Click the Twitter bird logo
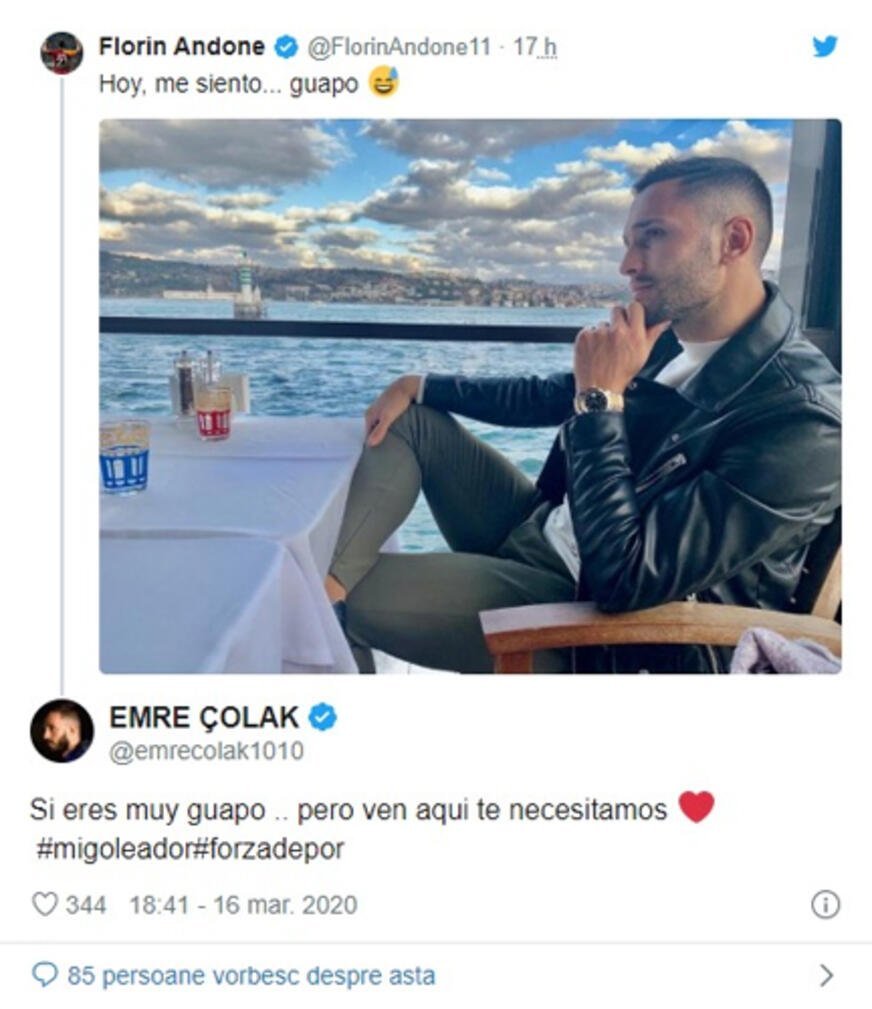 824,47
